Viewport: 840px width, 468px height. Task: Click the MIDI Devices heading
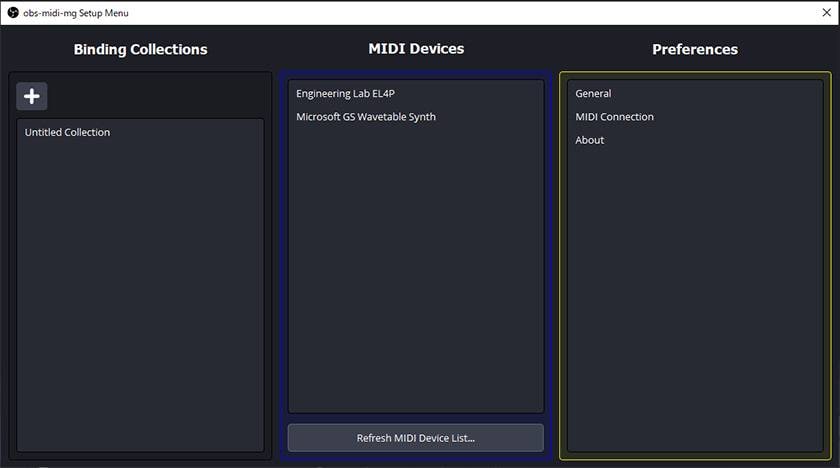pos(416,48)
